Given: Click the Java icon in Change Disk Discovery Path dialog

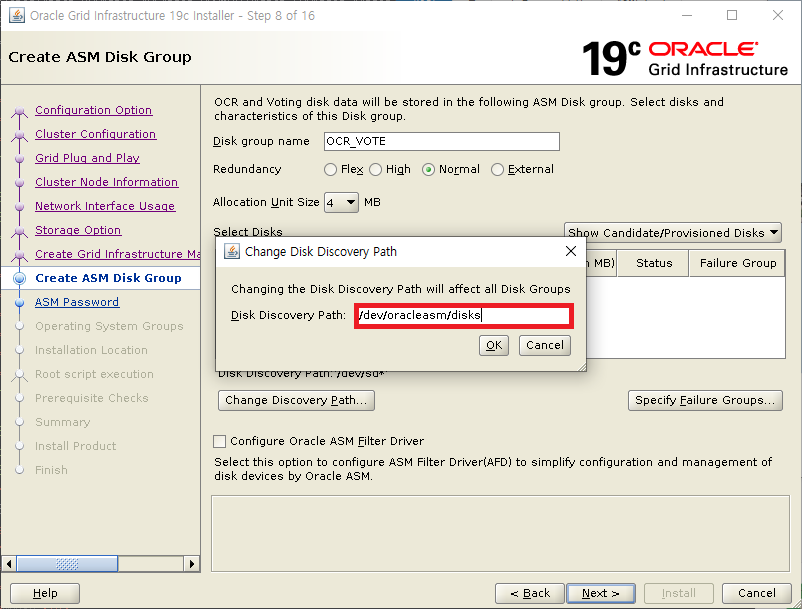Looking at the screenshot, I should click(x=232, y=251).
